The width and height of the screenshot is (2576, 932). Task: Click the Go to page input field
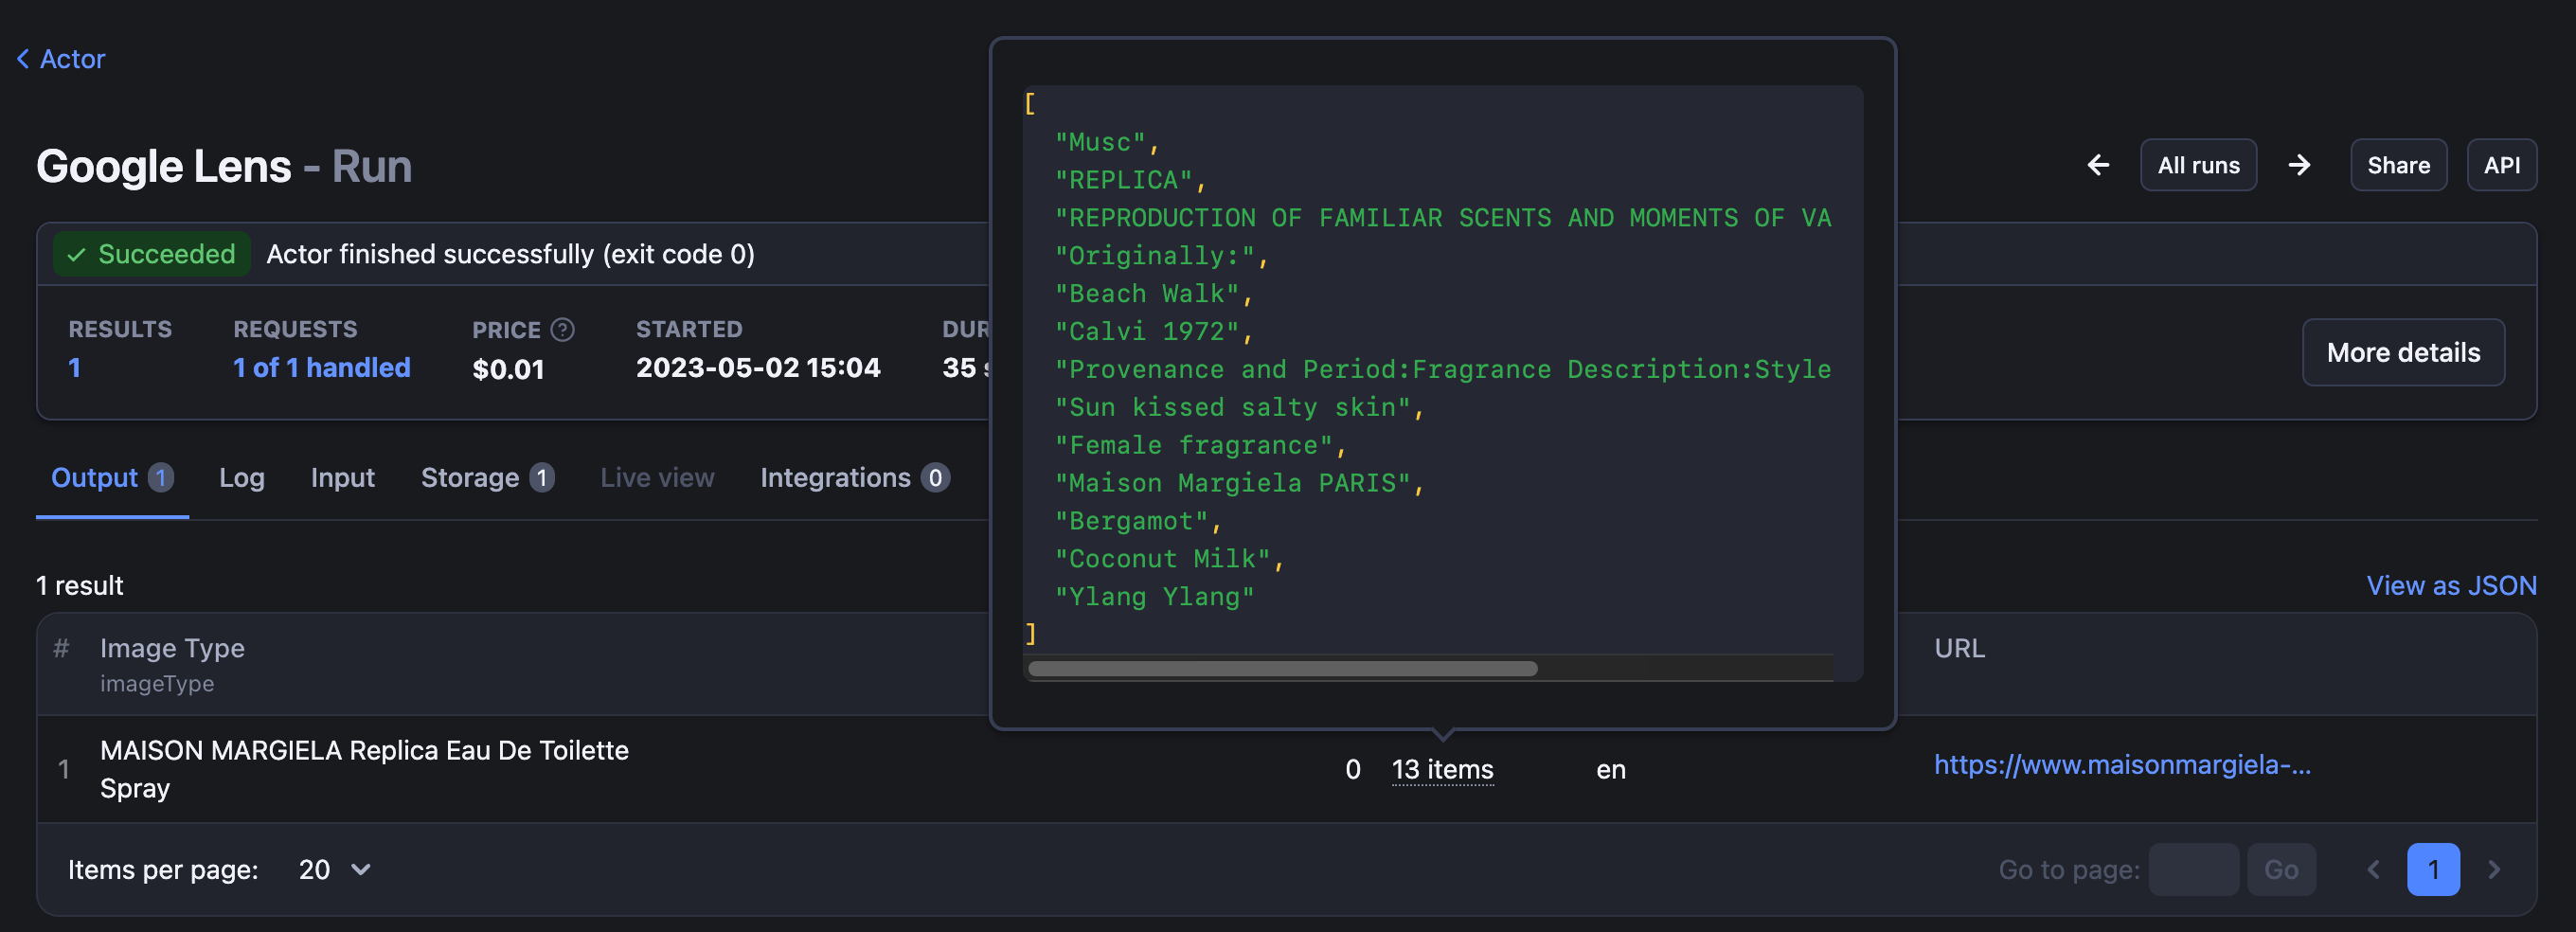2192,869
